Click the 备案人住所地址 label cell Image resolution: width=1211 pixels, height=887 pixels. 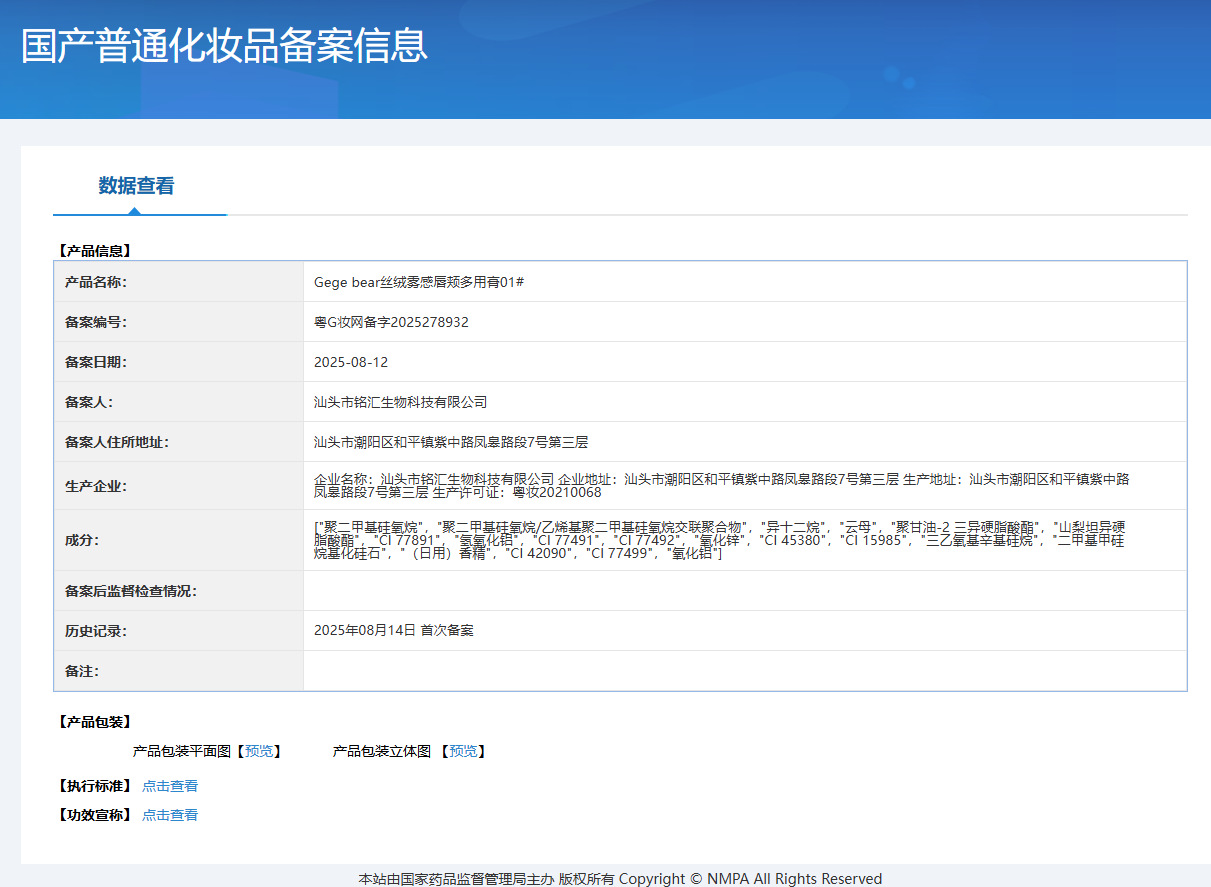(179, 442)
